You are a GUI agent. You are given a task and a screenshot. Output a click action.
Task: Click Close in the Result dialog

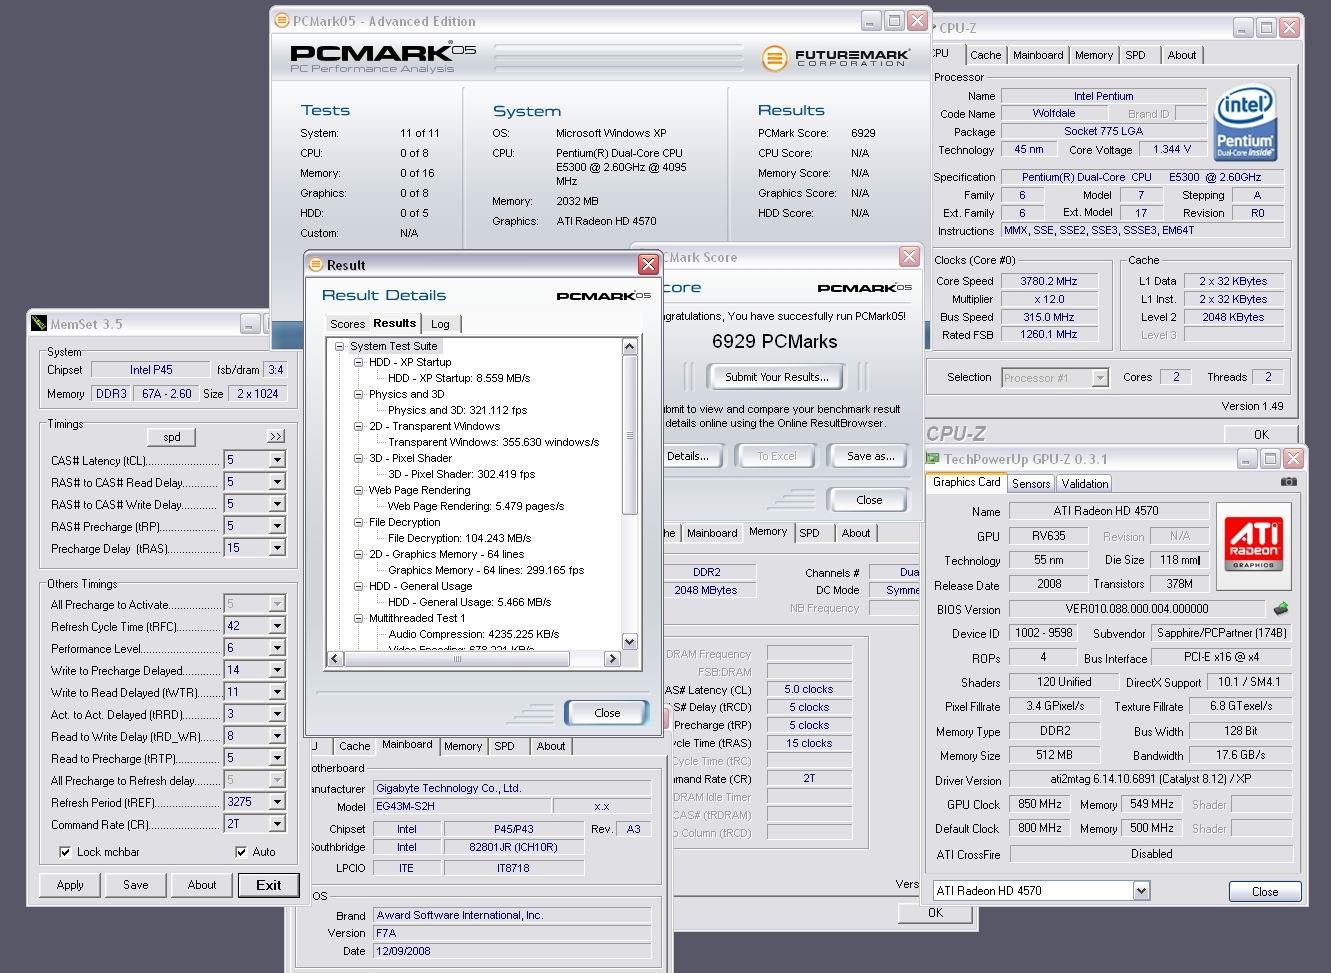[607, 713]
